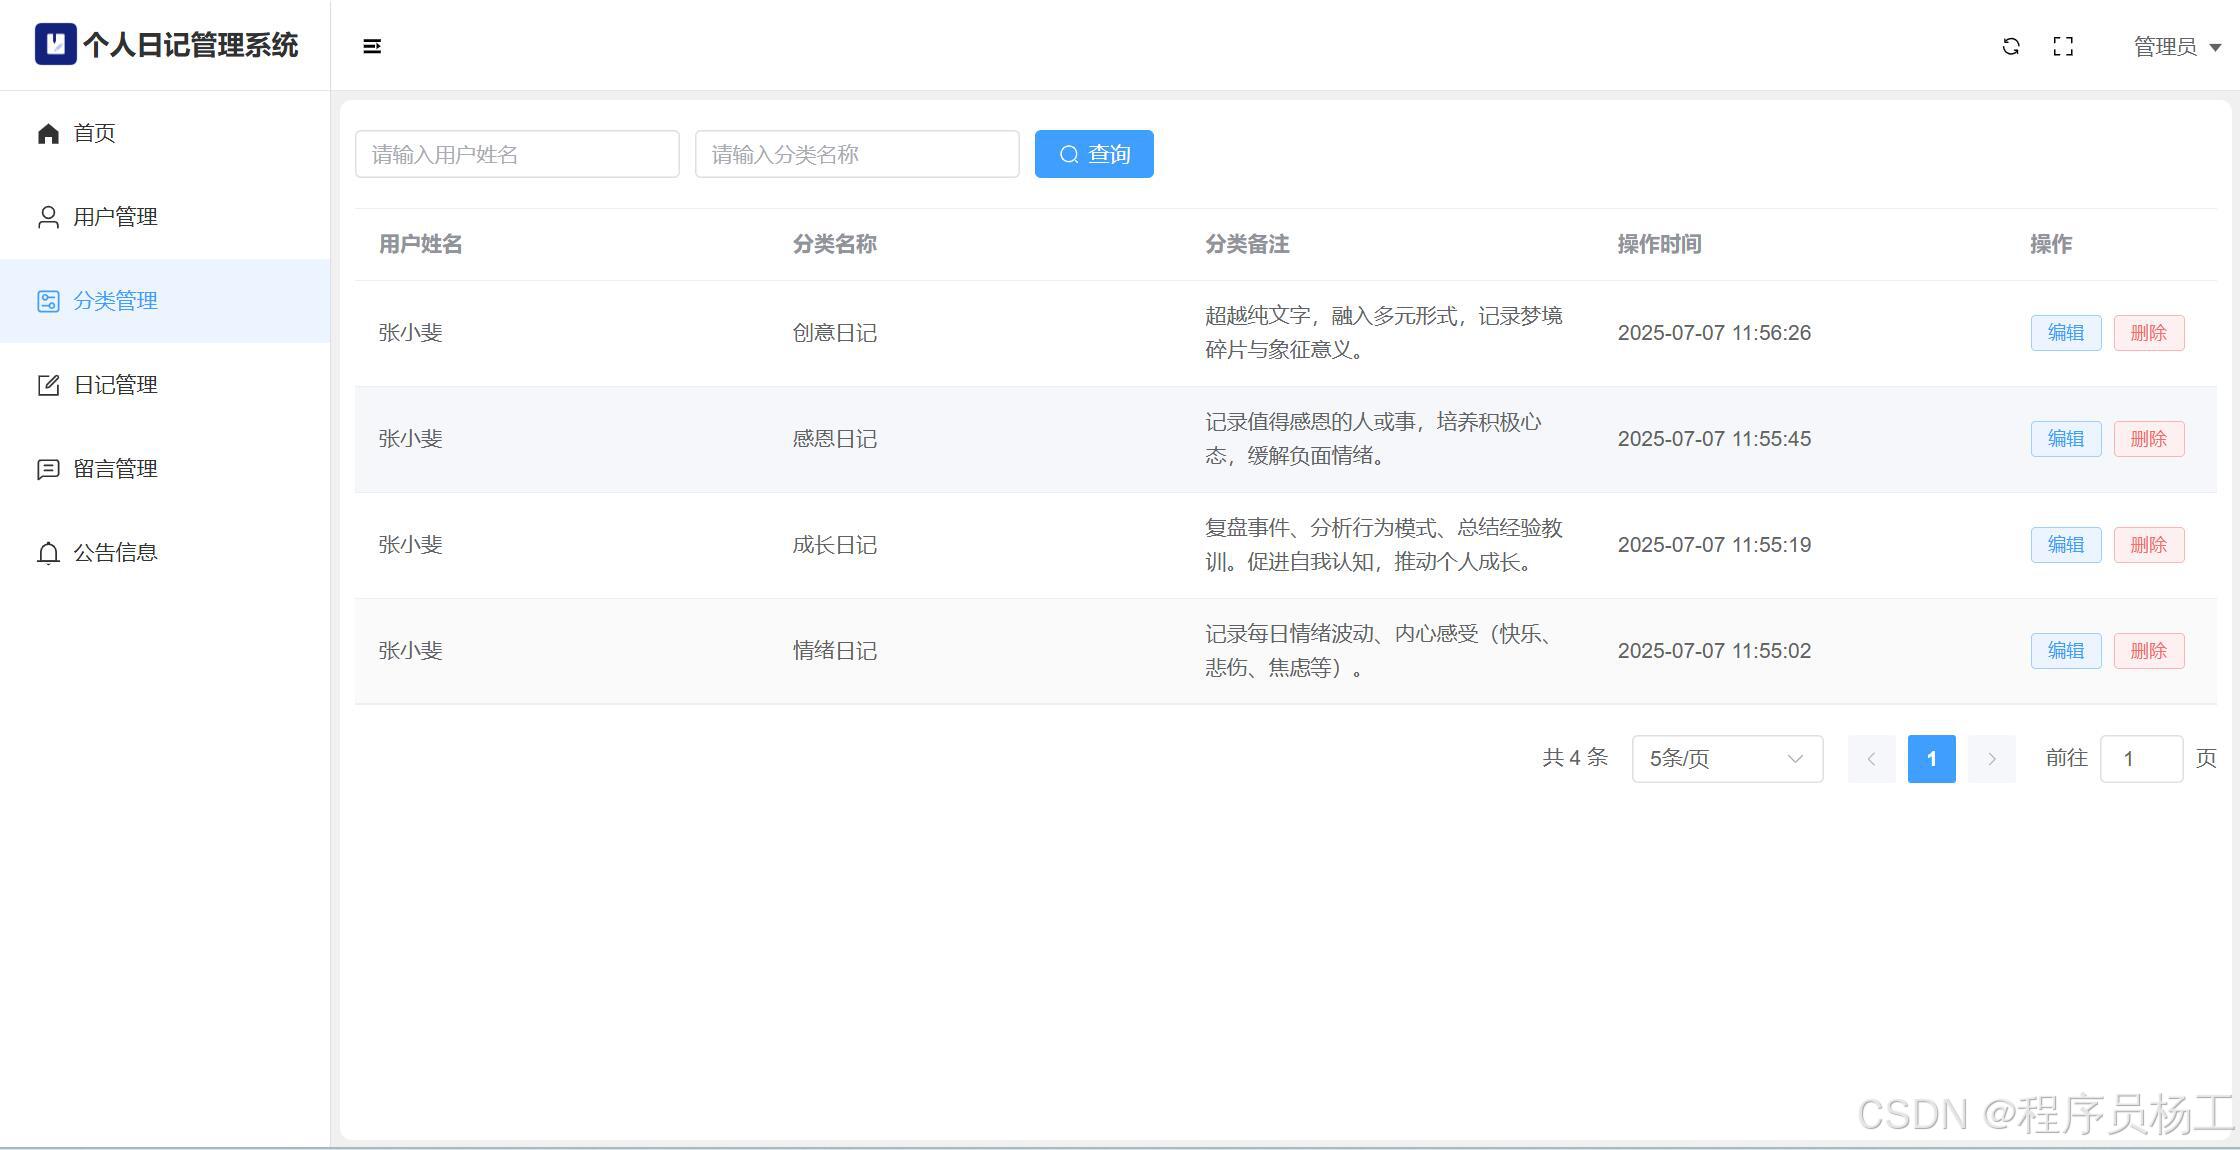2240x1150 pixels.
Task: Click the diary system logo icon
Action: (55, 44)
